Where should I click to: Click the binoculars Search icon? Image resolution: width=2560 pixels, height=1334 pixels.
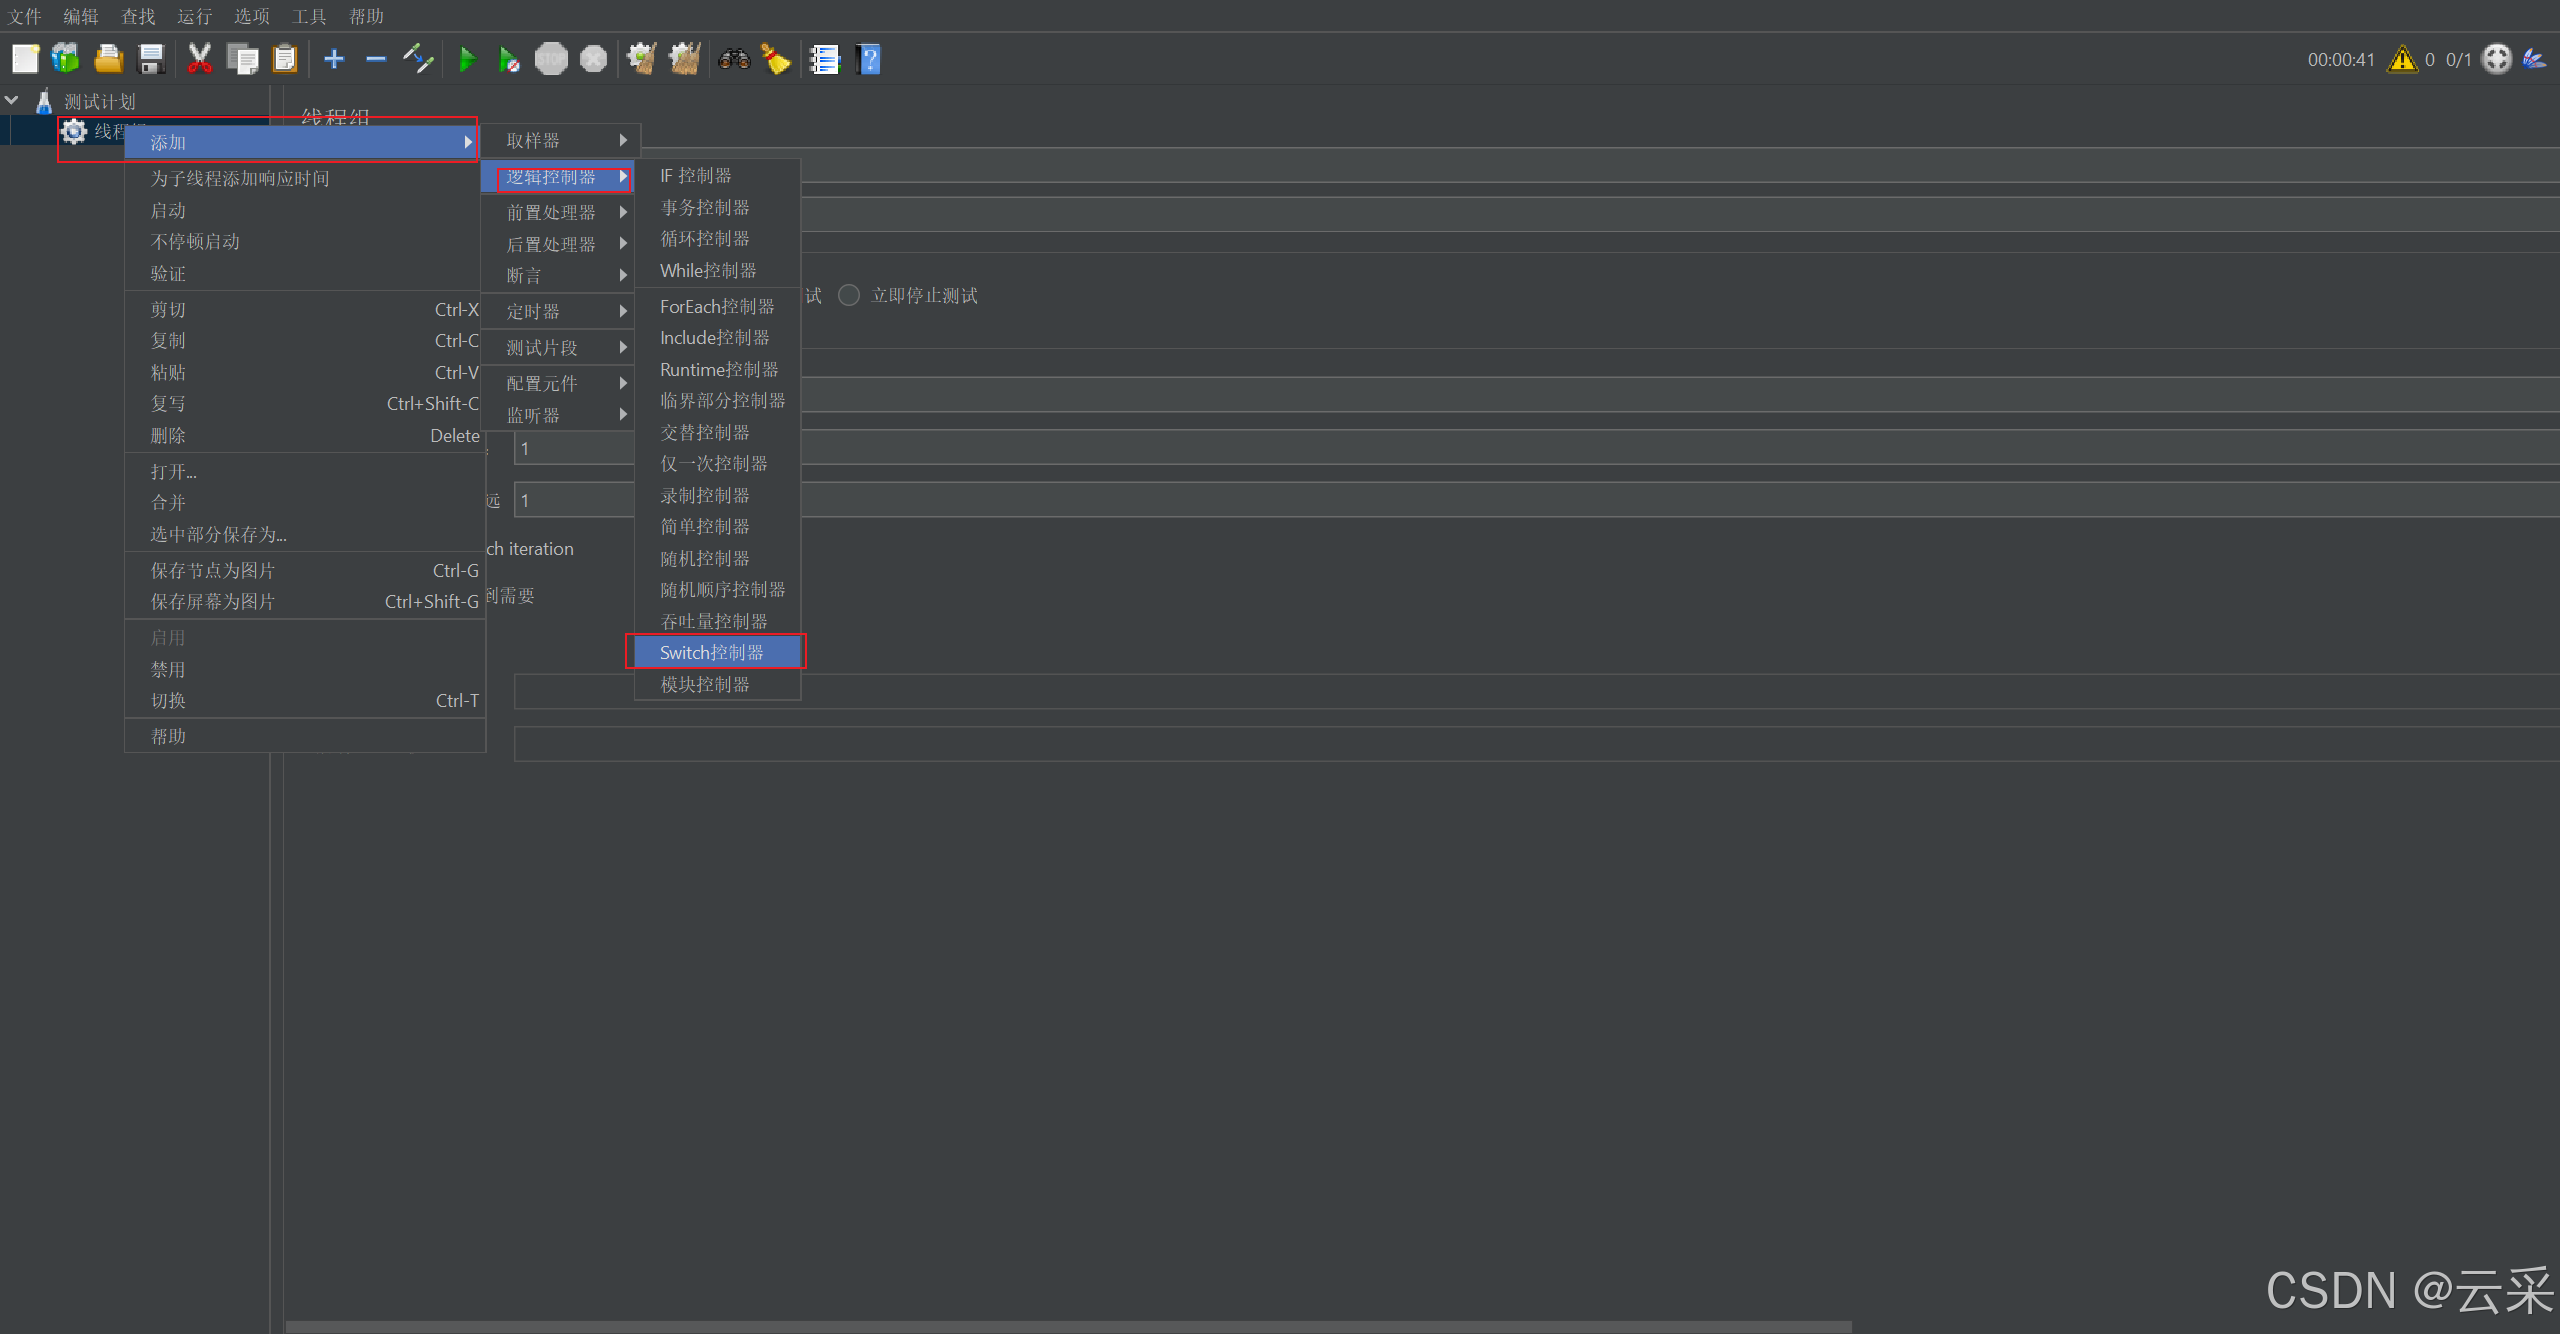[734, 59]
